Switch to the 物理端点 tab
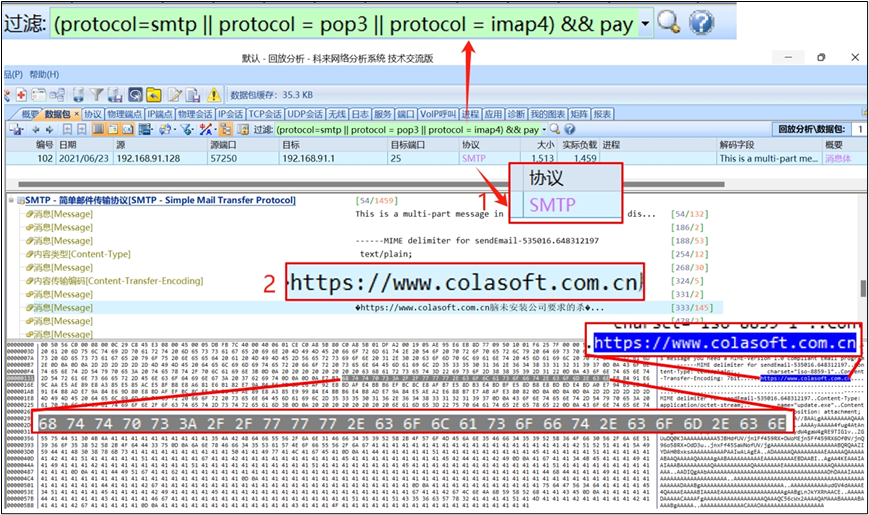Screen dimensions: 869x515 pos(125,114)
